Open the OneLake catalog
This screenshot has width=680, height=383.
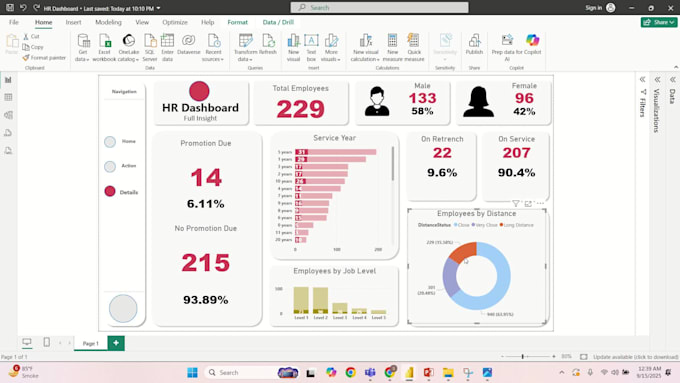tap(128, 48)
